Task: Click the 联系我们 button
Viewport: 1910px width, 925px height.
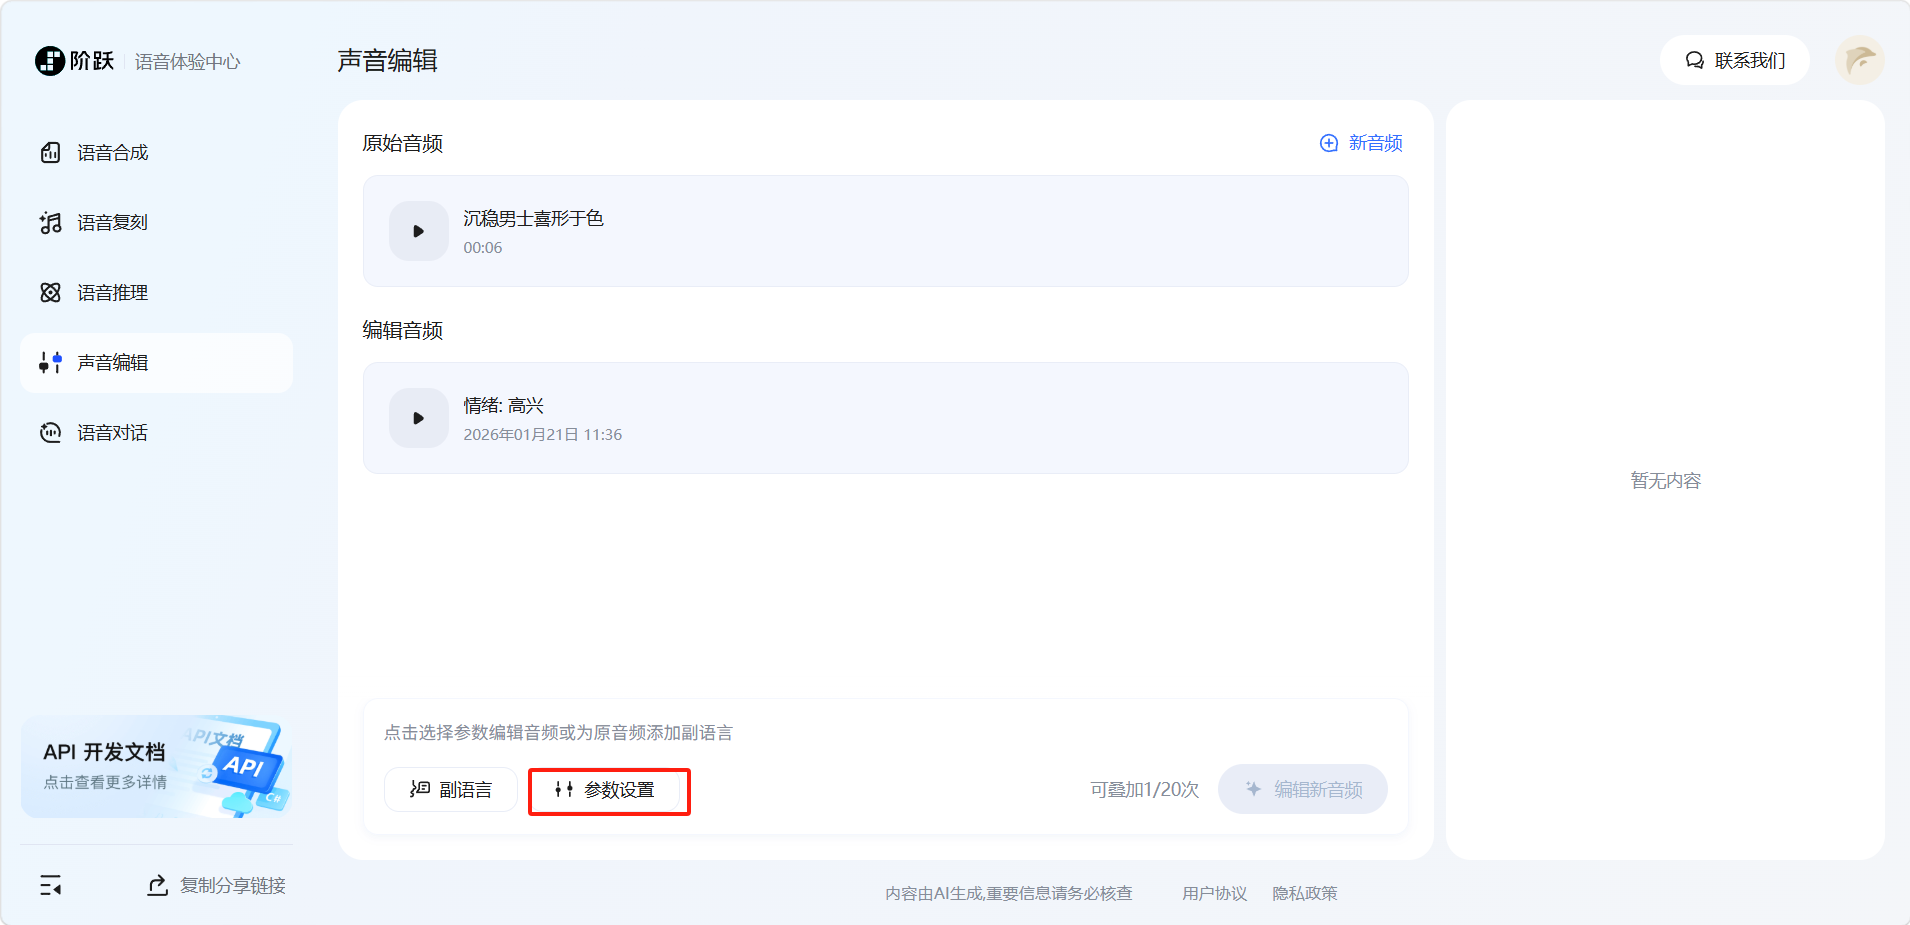Action: [x=1735, y=61]
